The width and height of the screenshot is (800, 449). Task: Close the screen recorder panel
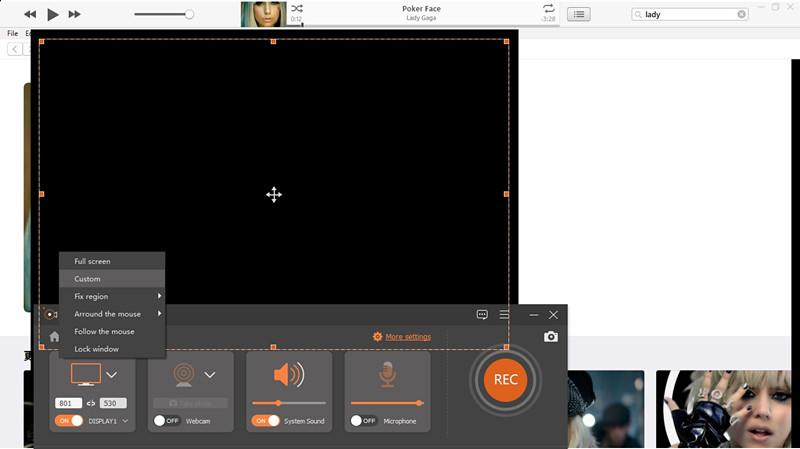(554, 315)
